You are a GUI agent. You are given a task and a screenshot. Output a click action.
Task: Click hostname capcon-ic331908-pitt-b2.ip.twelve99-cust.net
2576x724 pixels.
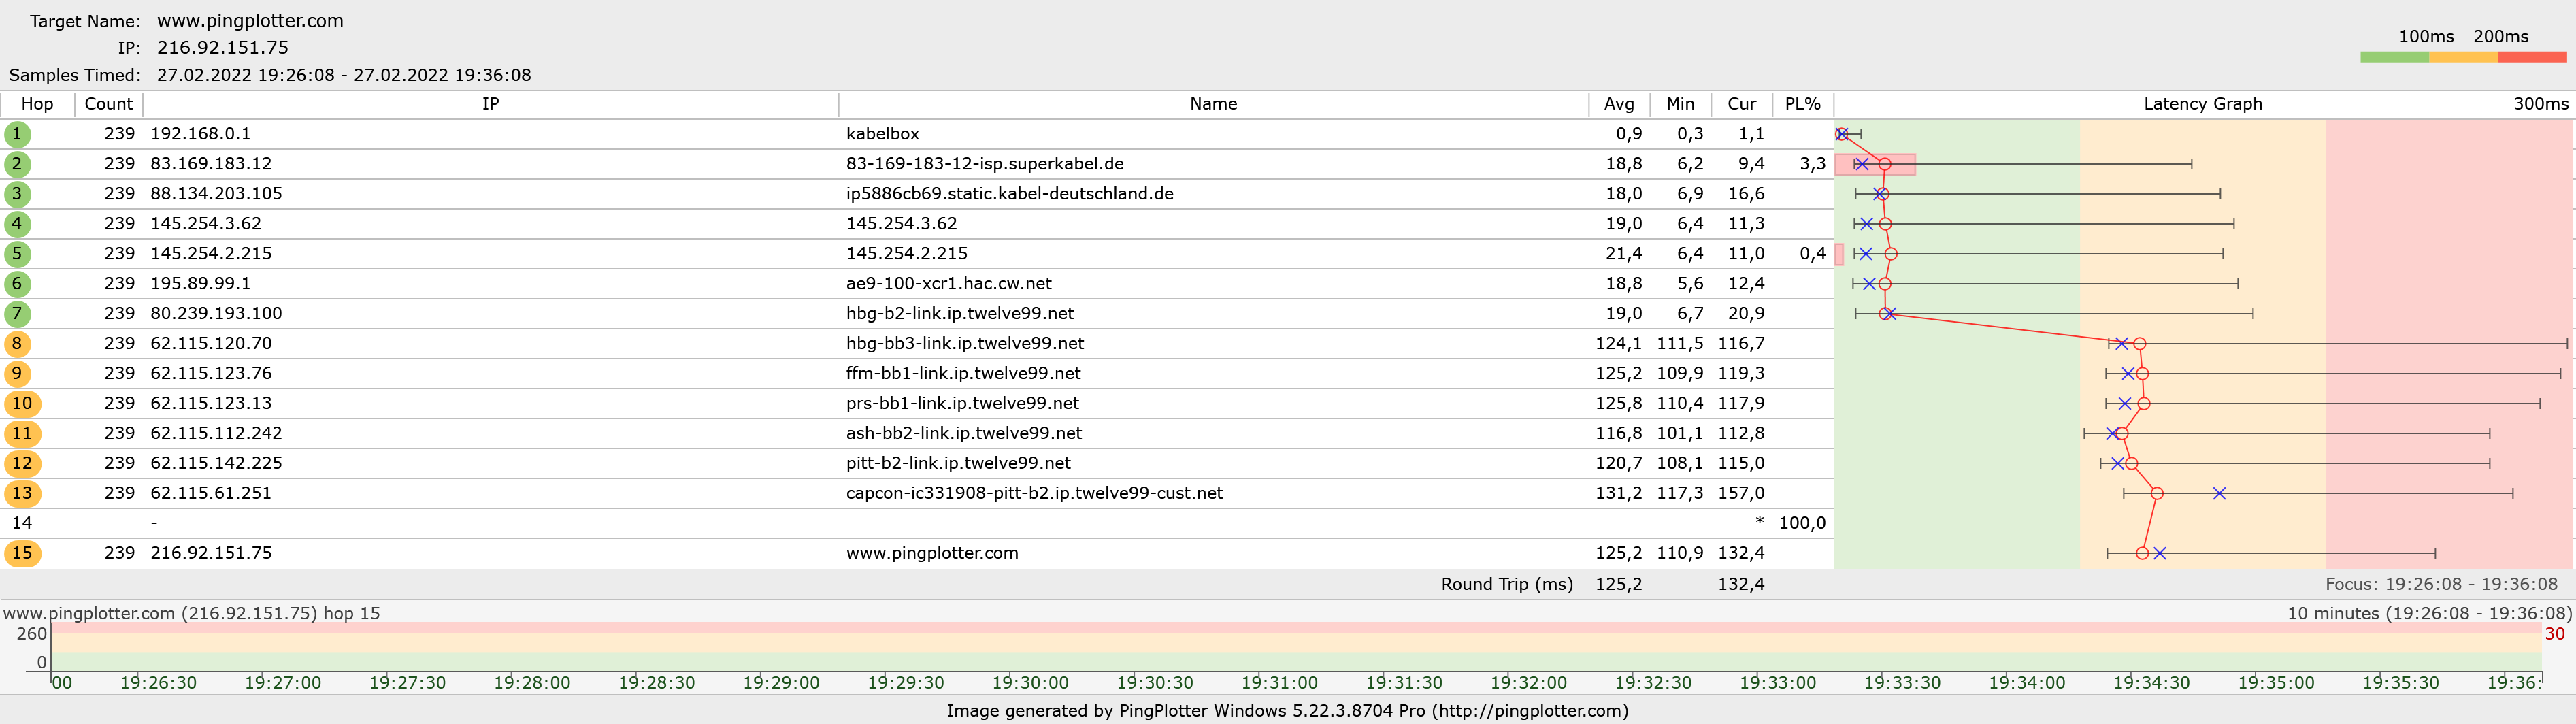[1034, 494]
